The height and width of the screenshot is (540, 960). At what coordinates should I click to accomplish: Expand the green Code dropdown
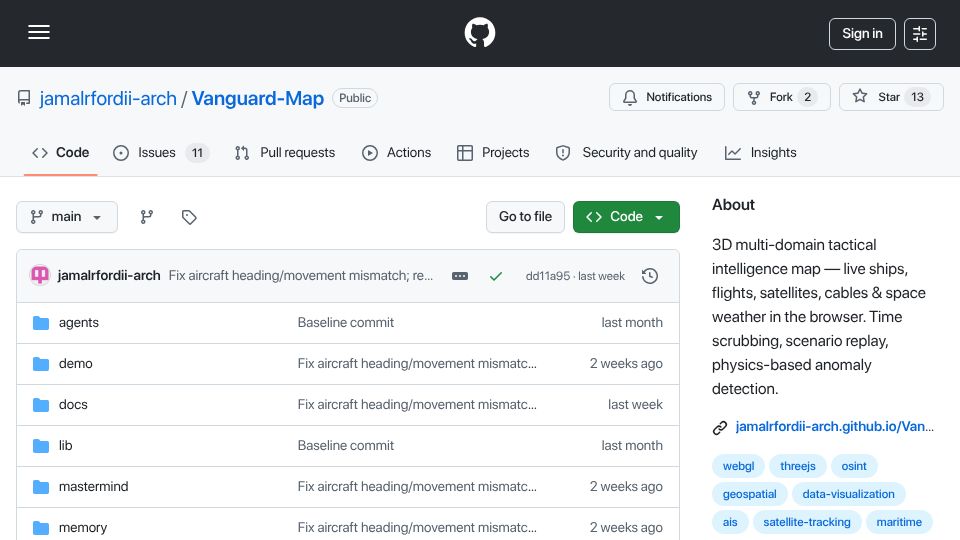626,217
